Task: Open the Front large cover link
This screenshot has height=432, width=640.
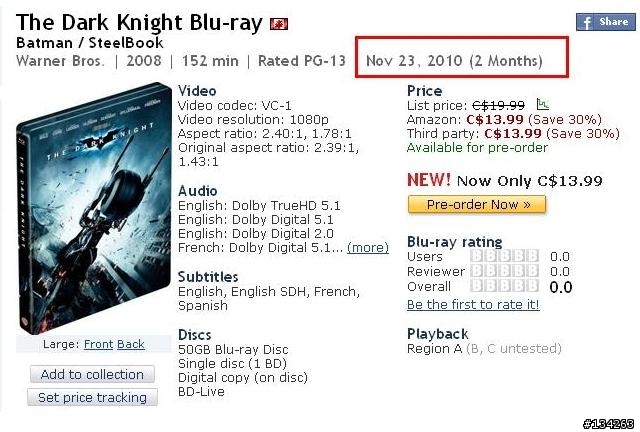Action: coord(98,344)
